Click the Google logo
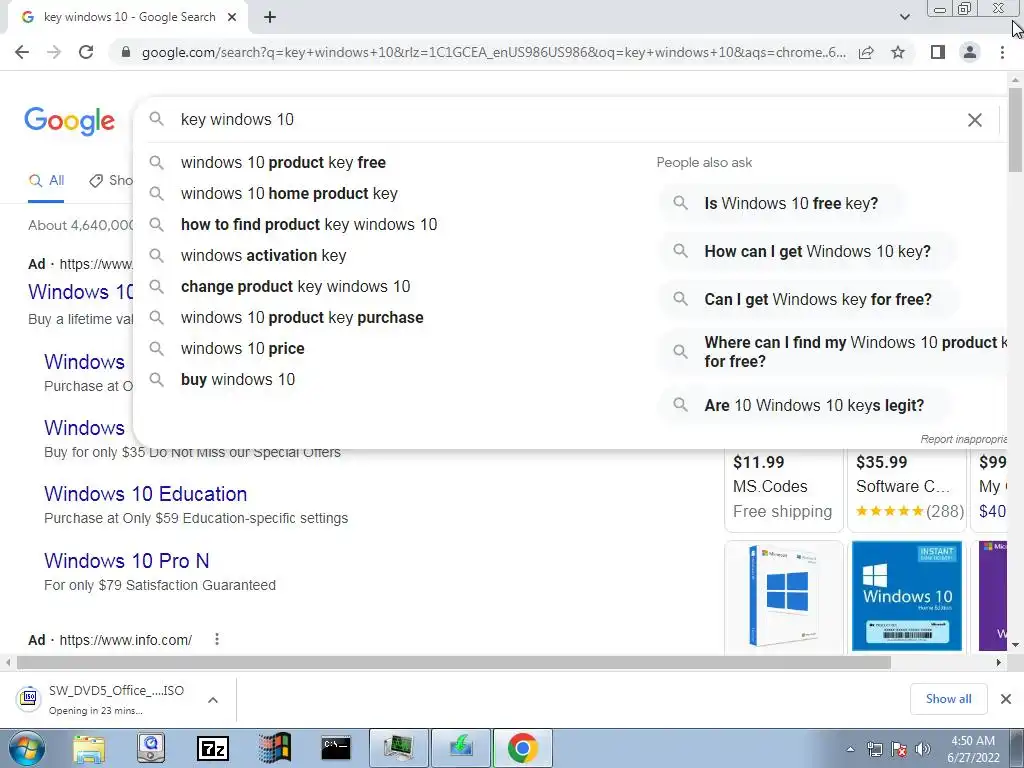Screen dimensions: 1024x768 pyautogui.click(x=70, y=121)
